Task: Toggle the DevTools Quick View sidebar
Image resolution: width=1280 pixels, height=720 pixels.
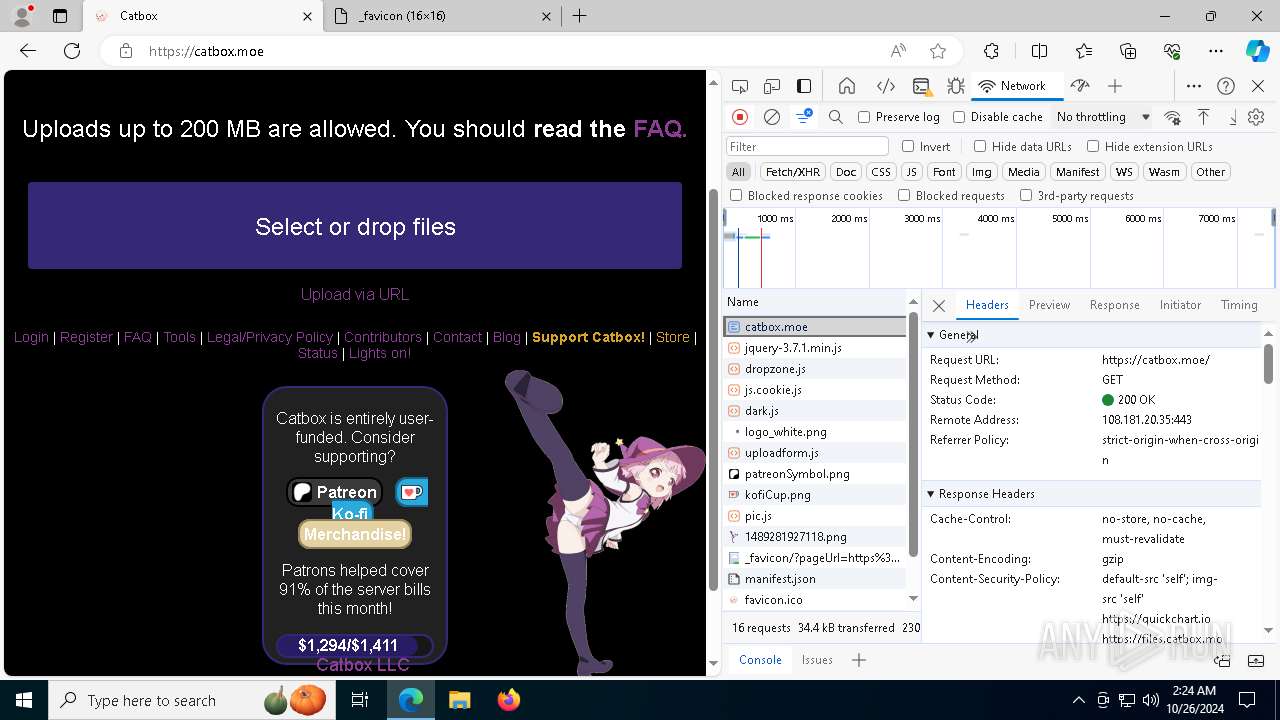Action: tap(804, 86)
